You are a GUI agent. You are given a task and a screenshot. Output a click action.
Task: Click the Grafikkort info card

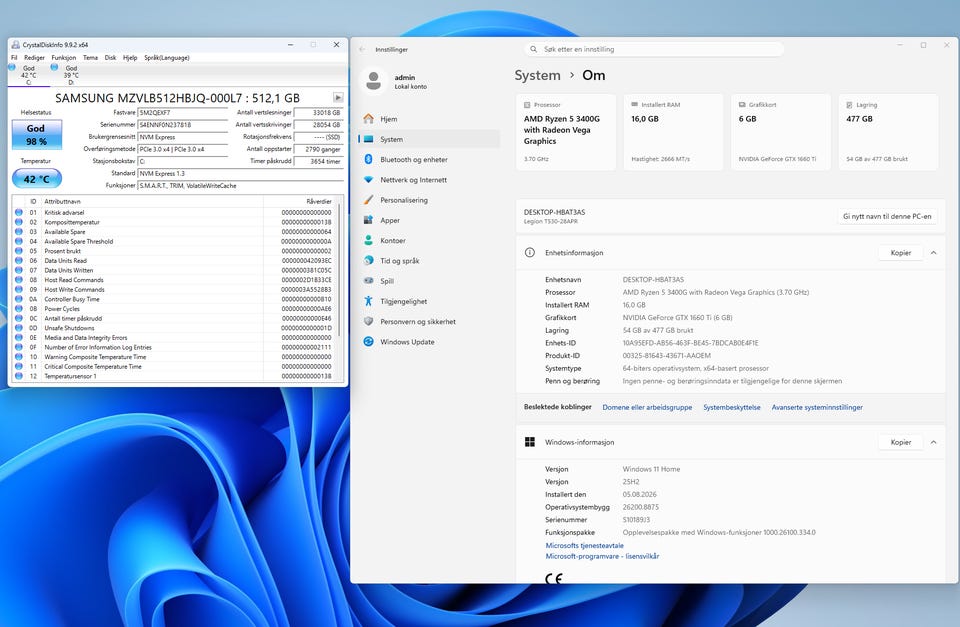[781, 132]
